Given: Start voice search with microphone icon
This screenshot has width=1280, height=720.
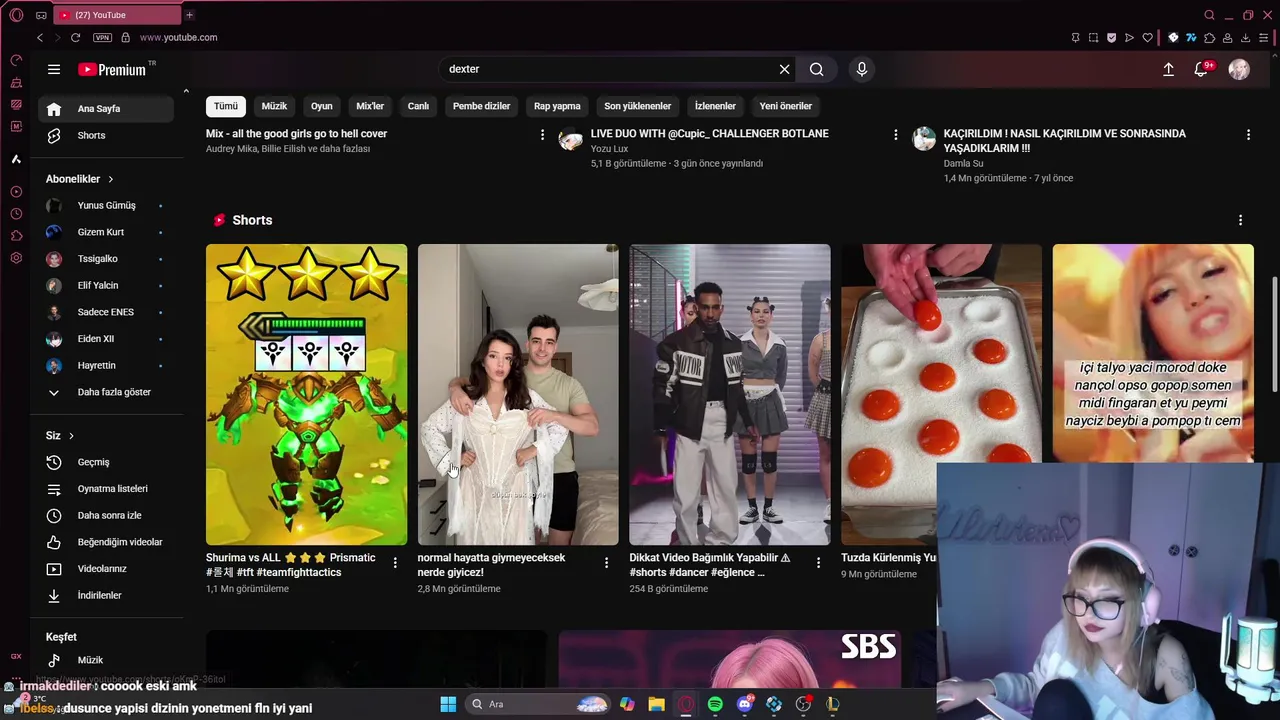Looking at the screenshot, I should coord(862,69).
